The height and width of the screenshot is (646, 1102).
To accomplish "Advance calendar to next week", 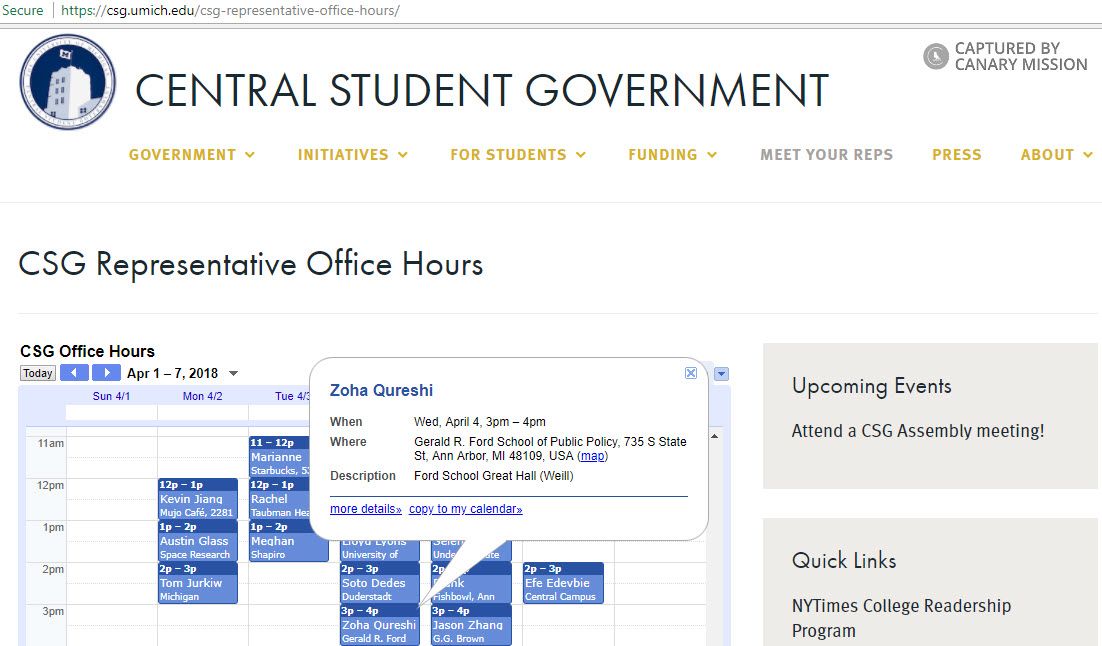I will (x=106, y=373).
